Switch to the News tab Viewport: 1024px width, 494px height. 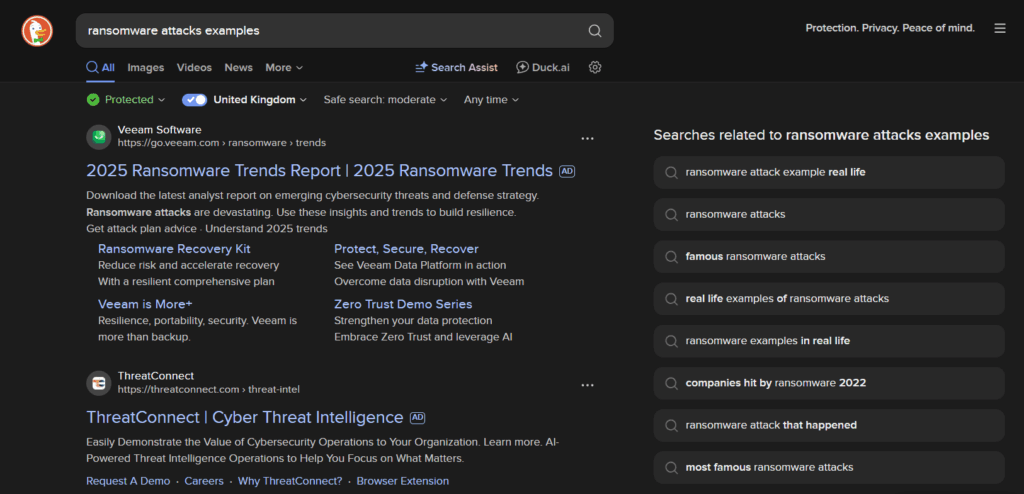point(238,68)
